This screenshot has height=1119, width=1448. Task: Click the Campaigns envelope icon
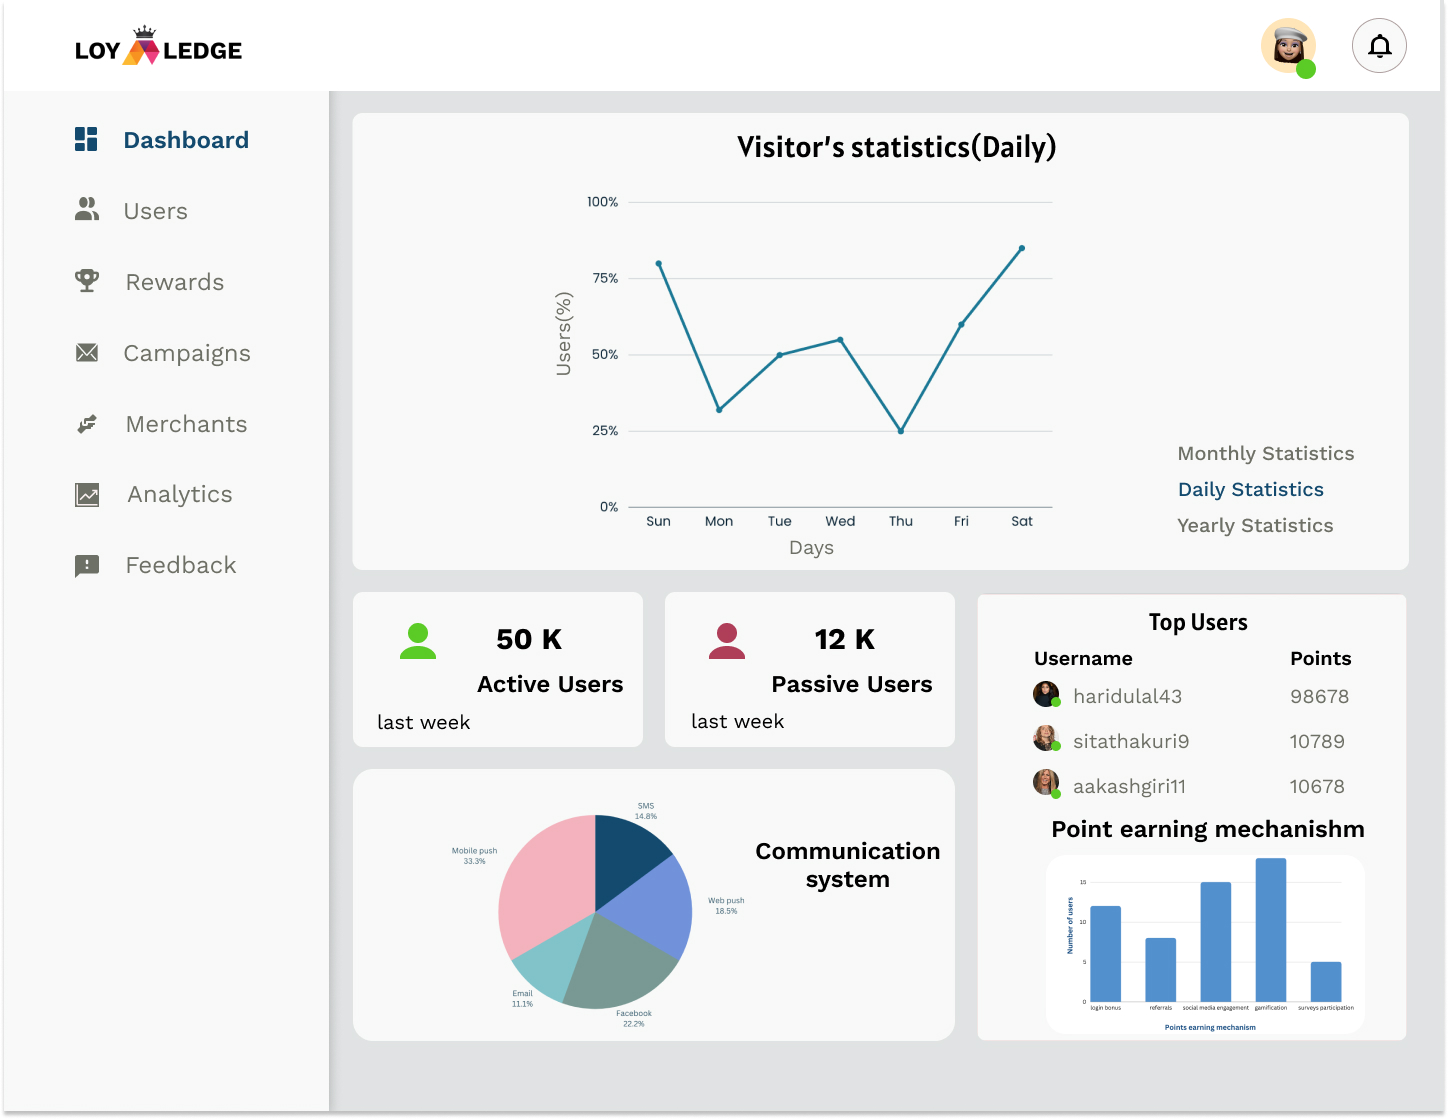point(87,353)
